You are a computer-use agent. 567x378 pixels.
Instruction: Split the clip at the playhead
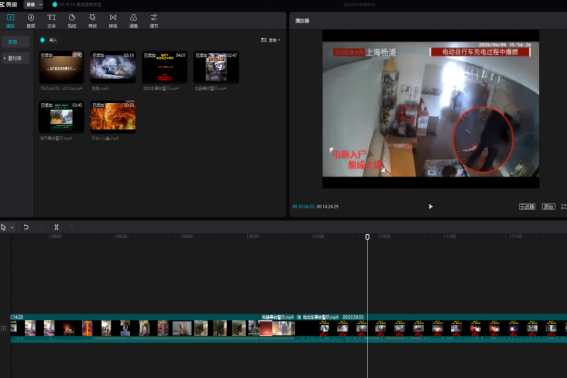[56, 227]
